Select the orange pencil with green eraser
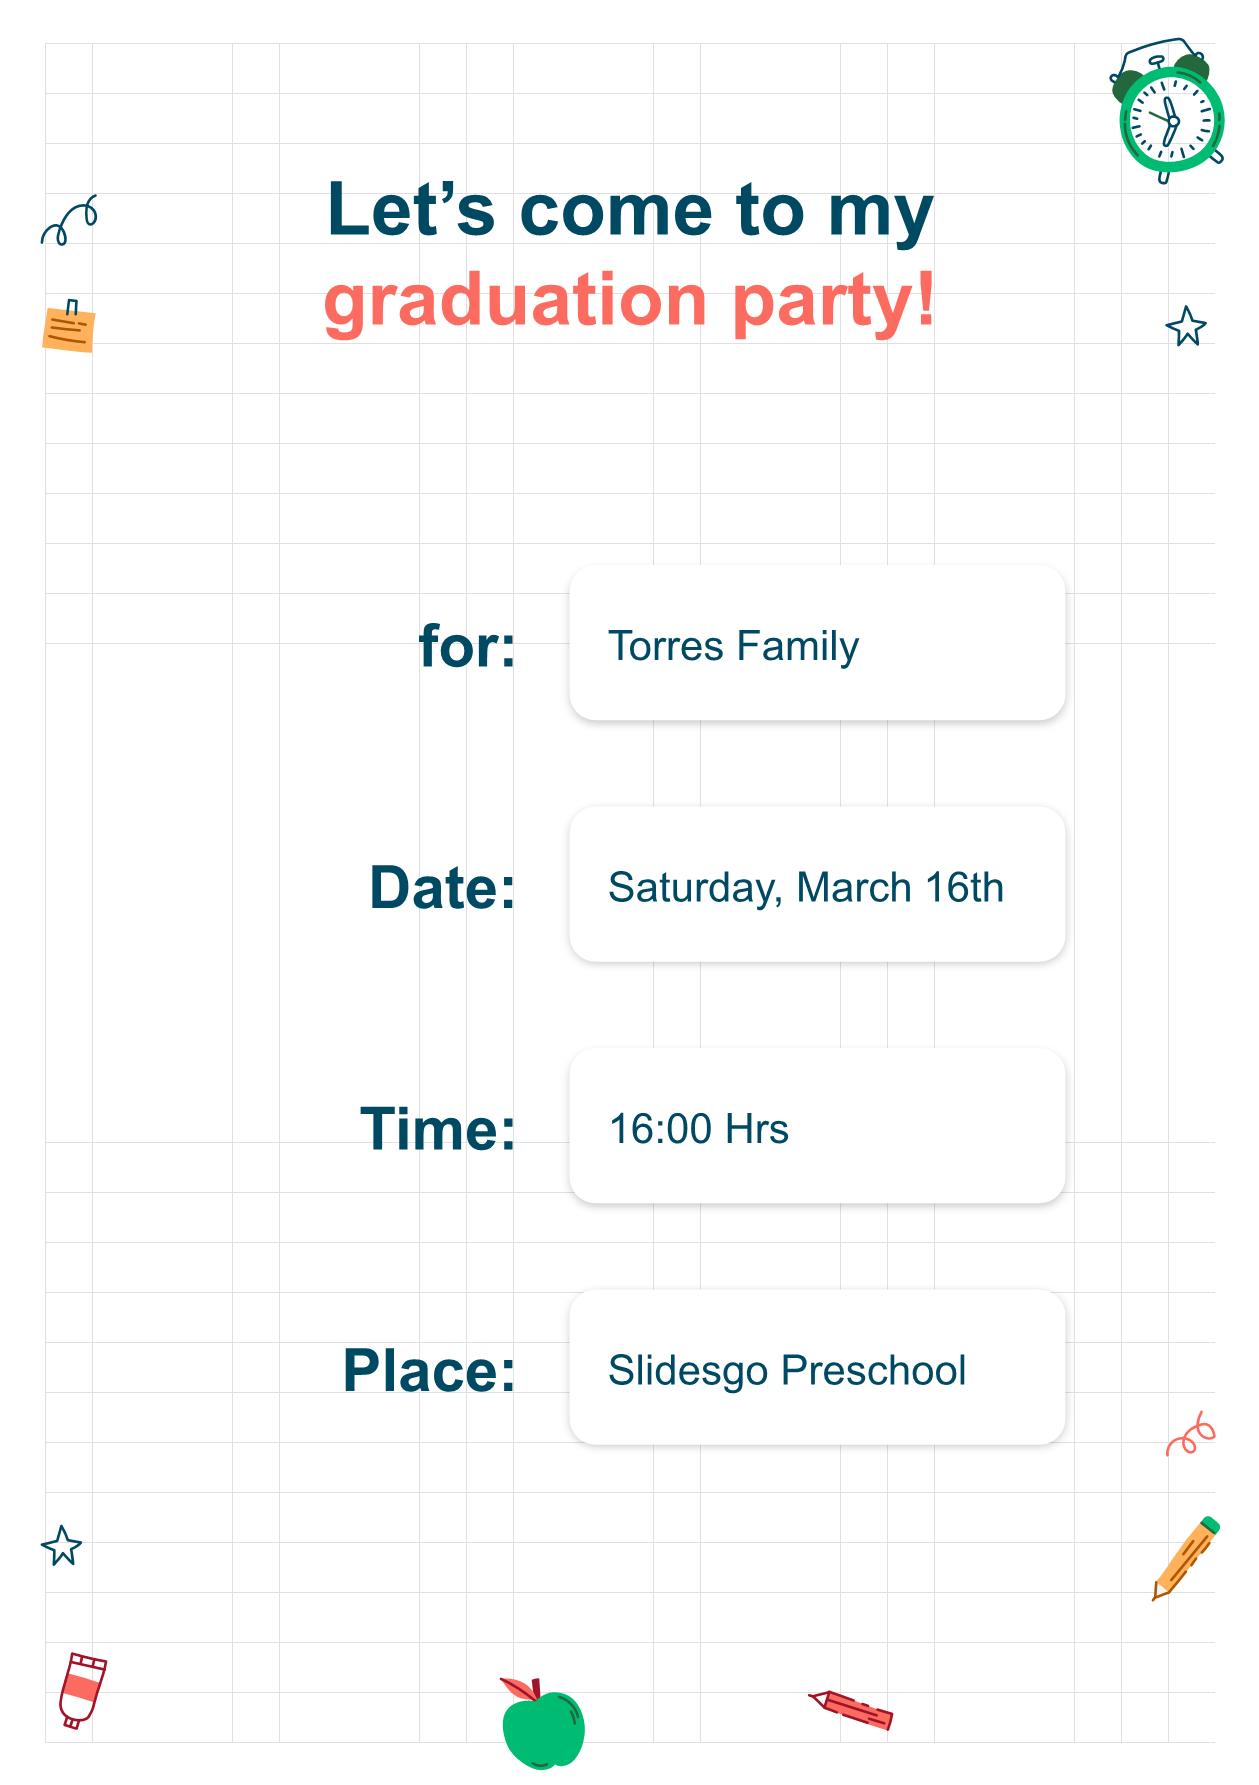The width and height of the screenshot is (1259, 1785). [1186, 1558]
